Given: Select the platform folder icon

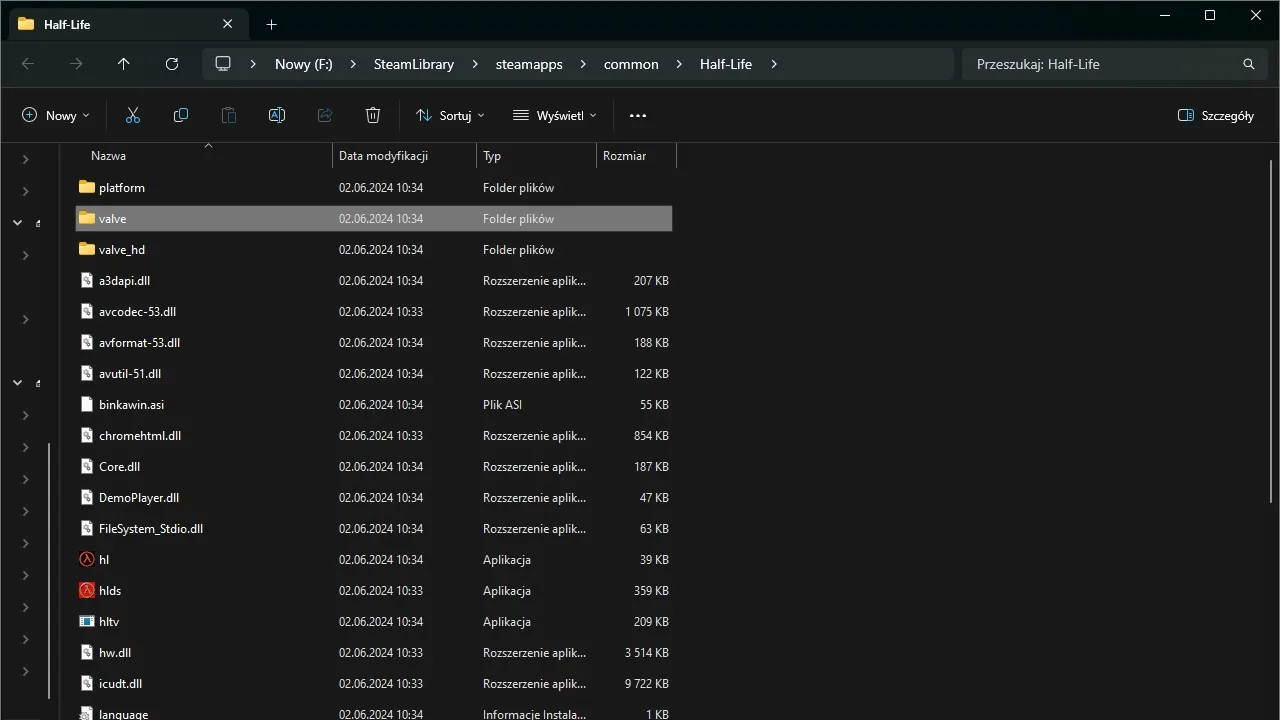Looking at the screenshot, I should point(87,188).
